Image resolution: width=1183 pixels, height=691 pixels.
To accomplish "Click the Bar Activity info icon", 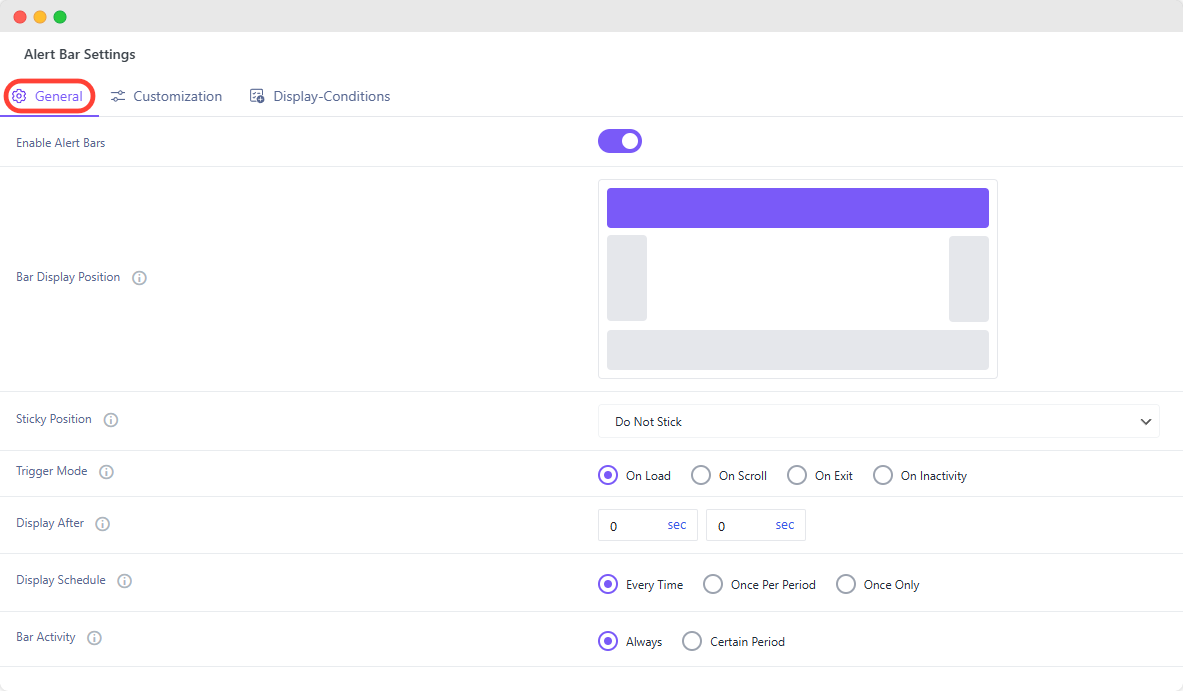I will (95, 638).
